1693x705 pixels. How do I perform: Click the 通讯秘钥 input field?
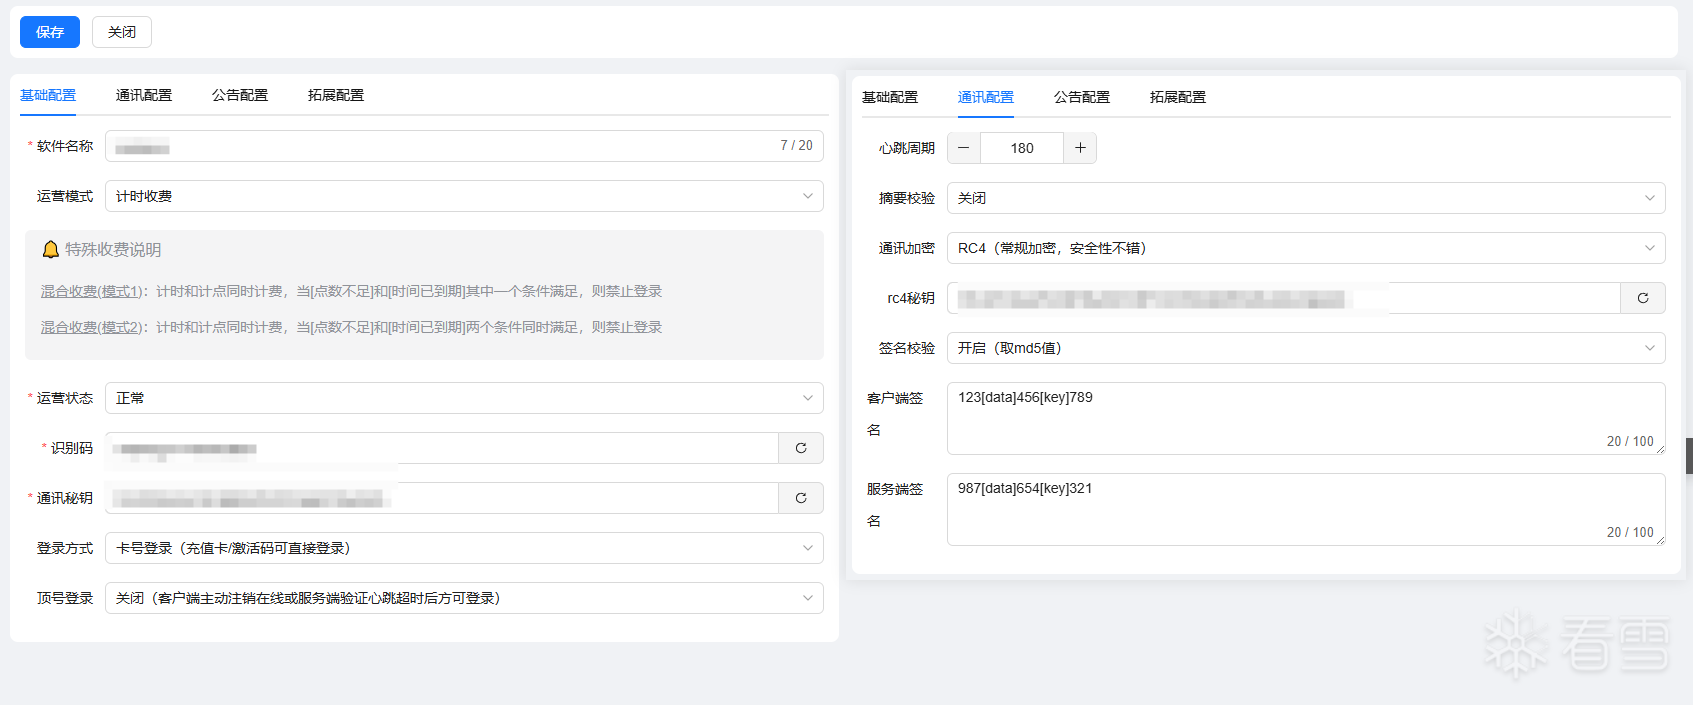point(442,498)
